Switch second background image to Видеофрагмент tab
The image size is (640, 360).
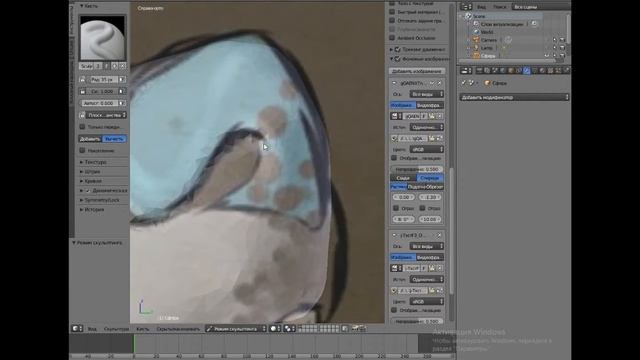tap(430, 258)
